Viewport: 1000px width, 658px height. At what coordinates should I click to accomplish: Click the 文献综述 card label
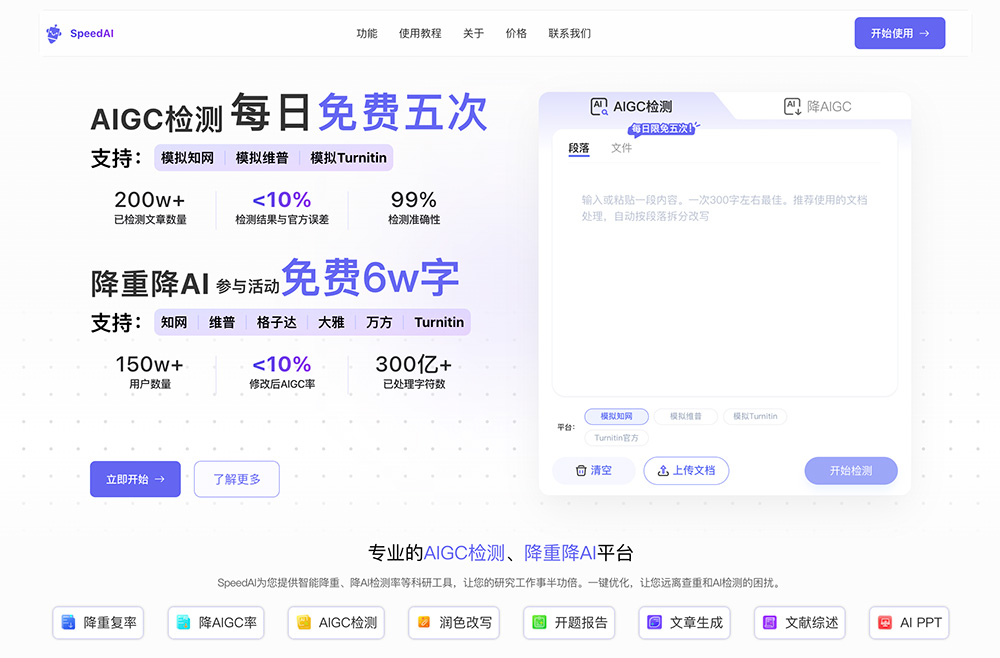[x=811, y=622]
